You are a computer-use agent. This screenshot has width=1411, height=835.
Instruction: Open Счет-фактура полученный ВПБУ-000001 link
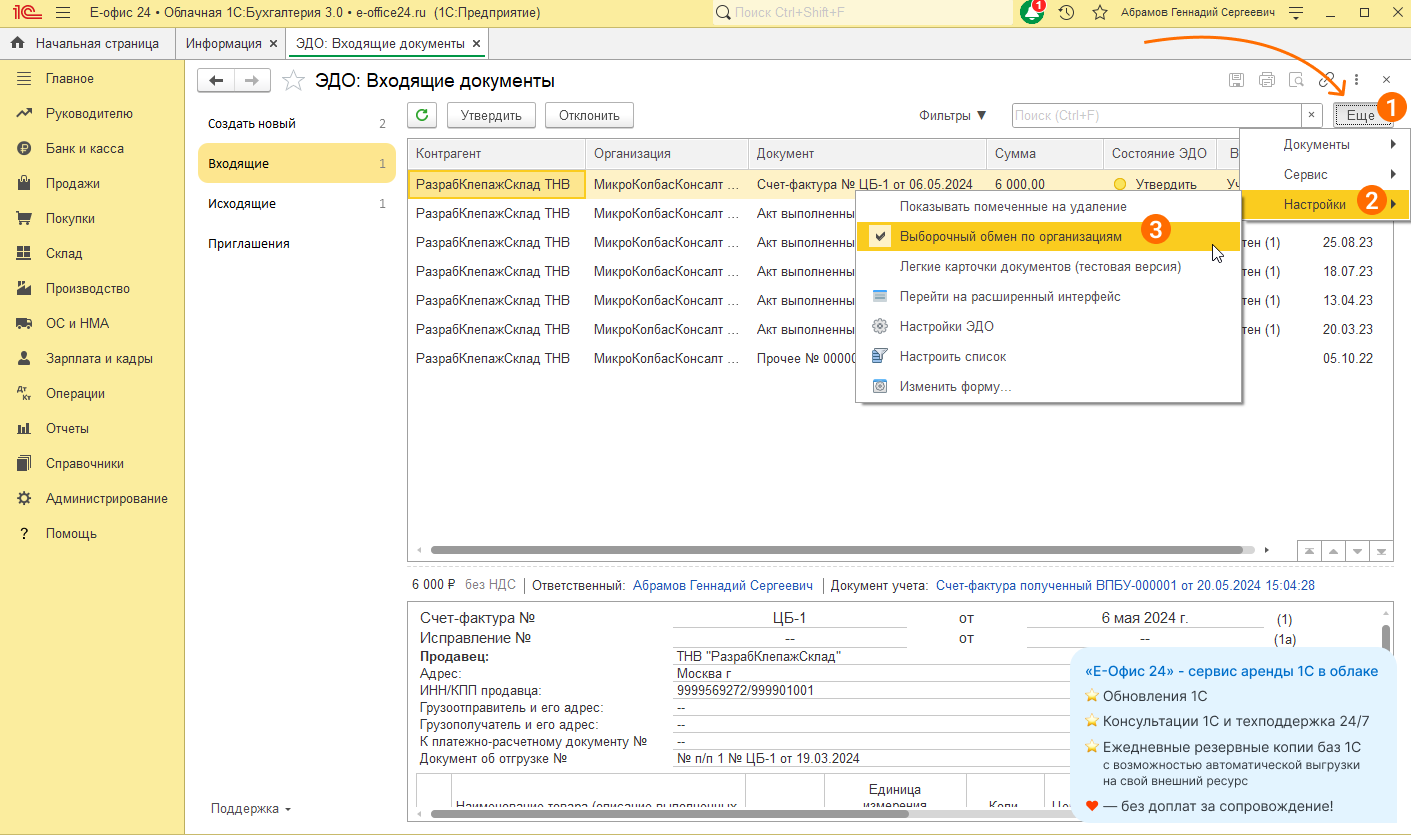point(1125,586)
